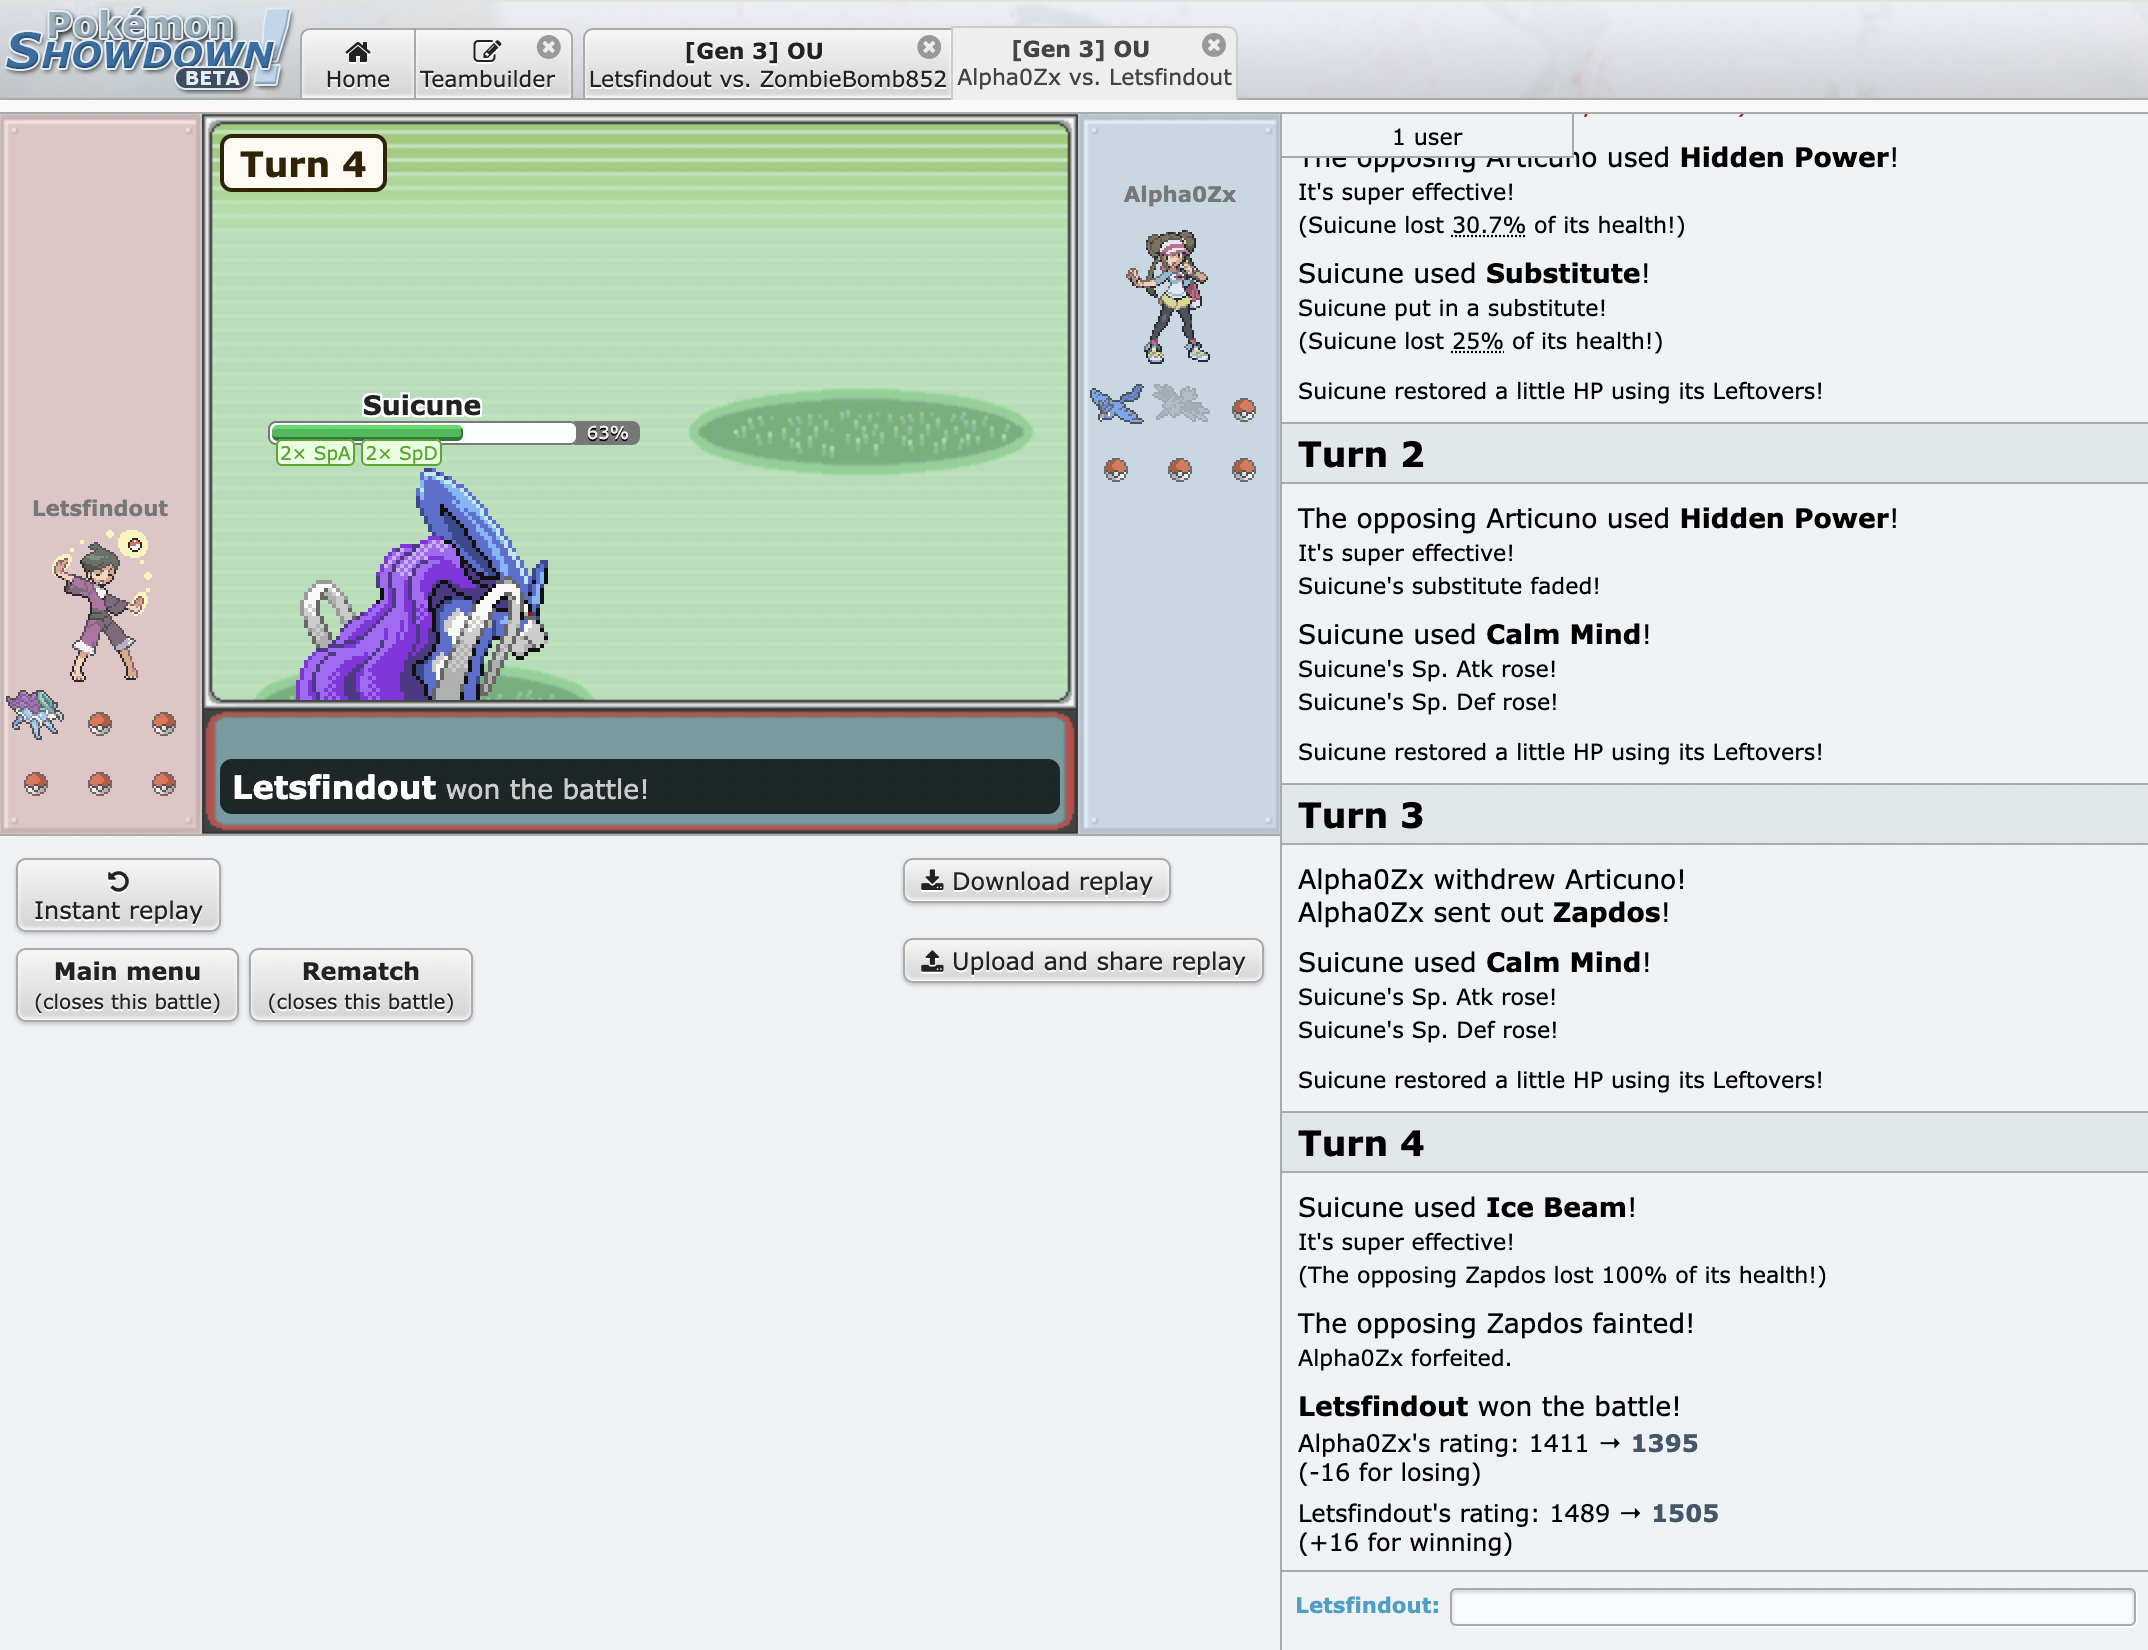Click 'Suicune used Ice Beam!' log line
Viewport: 2148px width, 1650px height.
[1467, 1207]
